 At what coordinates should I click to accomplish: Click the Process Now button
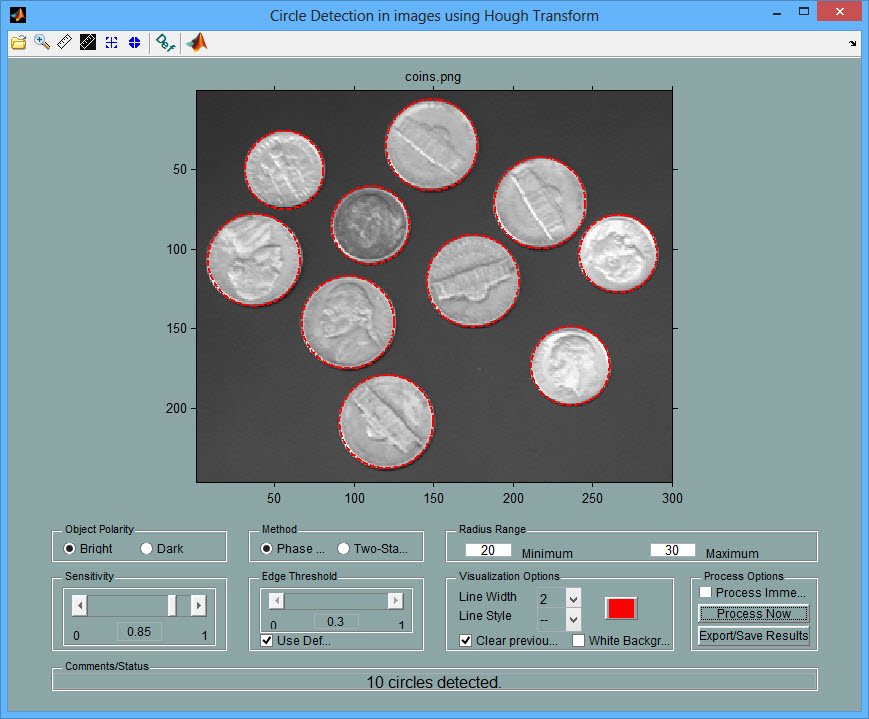point(754,613)
